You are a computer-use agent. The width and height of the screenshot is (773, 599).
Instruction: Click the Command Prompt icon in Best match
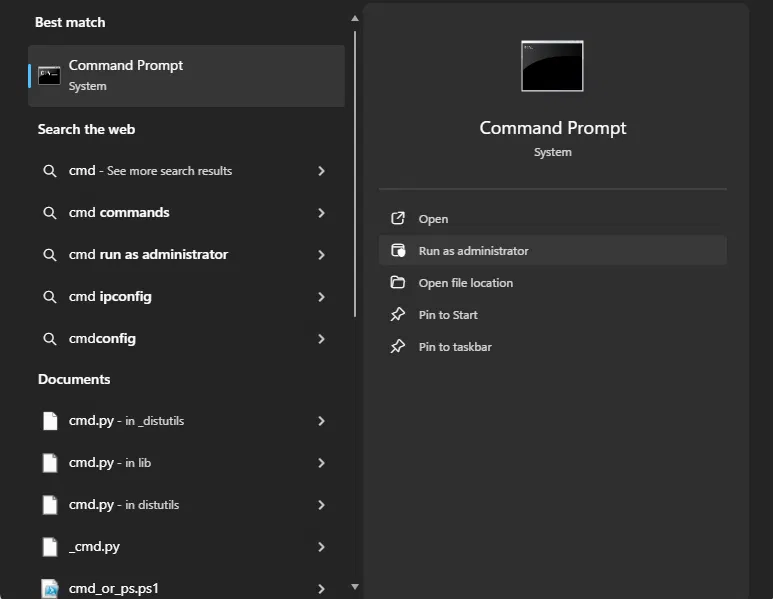pyautogui.click(x=49, y=75)
